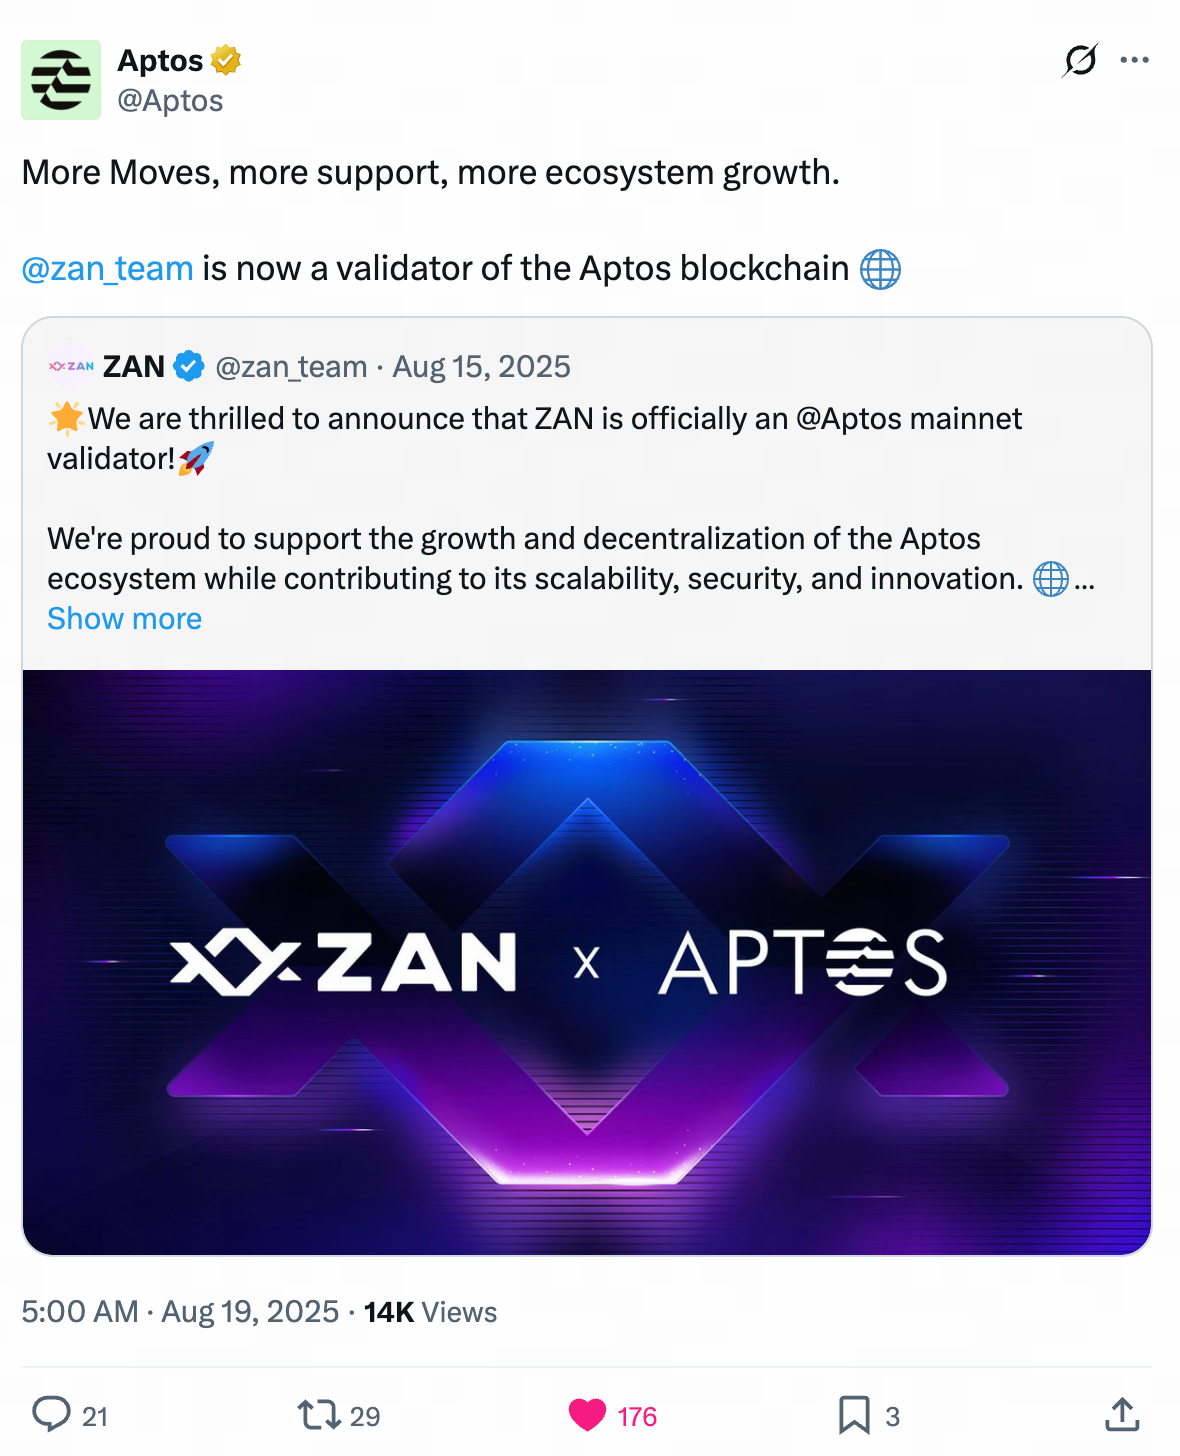This screenshot has height=1456, width=1180.
Task: Click the 5:00 AM Aug 19, 2025 timestamp
Action: point(180,1312)
